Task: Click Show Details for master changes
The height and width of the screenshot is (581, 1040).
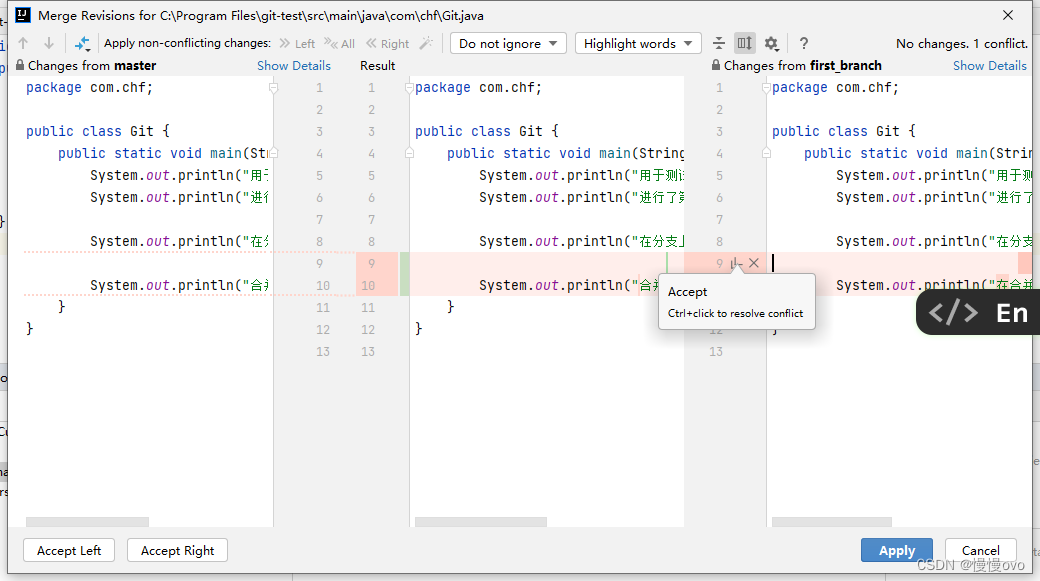Action: (x=294, y=66)
